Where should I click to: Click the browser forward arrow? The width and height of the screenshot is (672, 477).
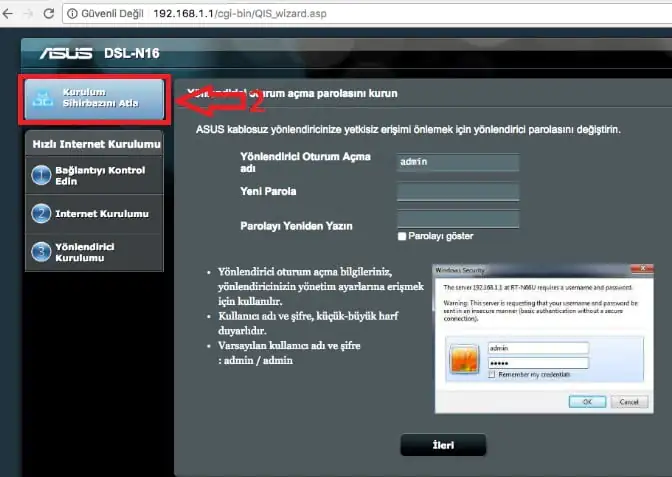coord(28,14)
